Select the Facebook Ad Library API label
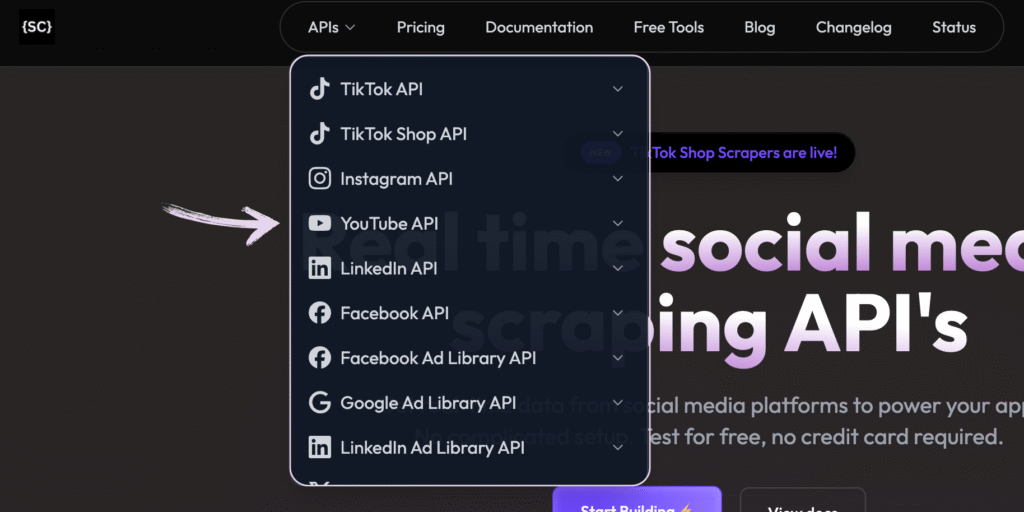The width and height of the screenshot is (1024, 512). coord(438,358)
